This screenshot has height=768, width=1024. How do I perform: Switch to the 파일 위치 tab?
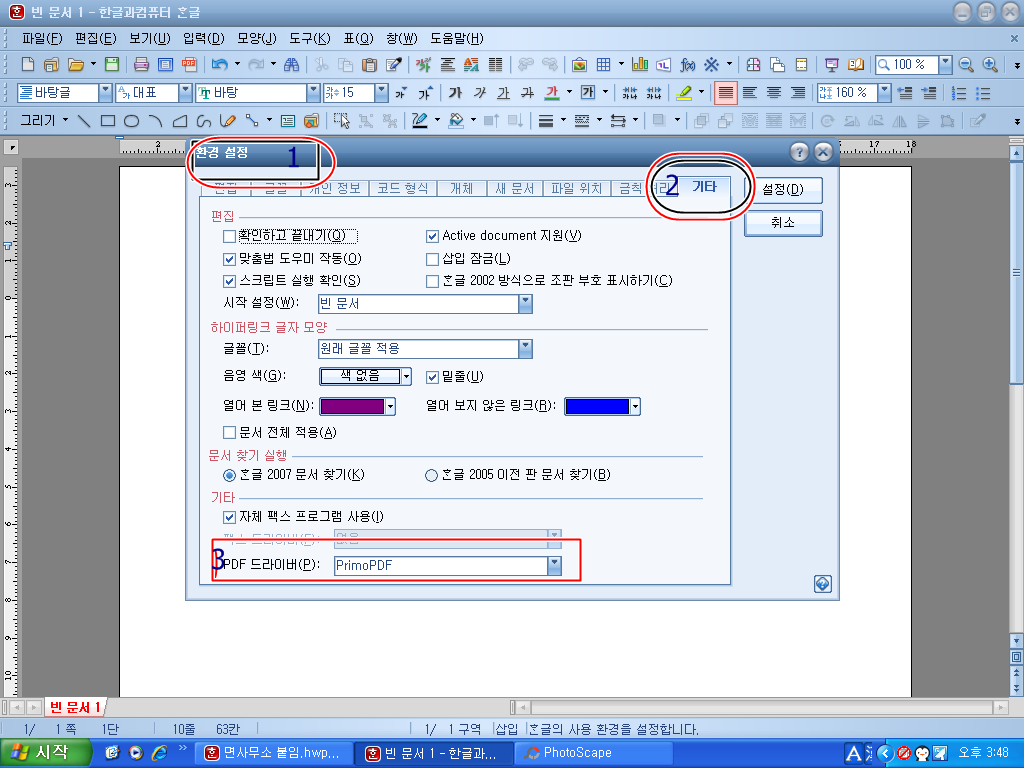click(x=575, y=188)
